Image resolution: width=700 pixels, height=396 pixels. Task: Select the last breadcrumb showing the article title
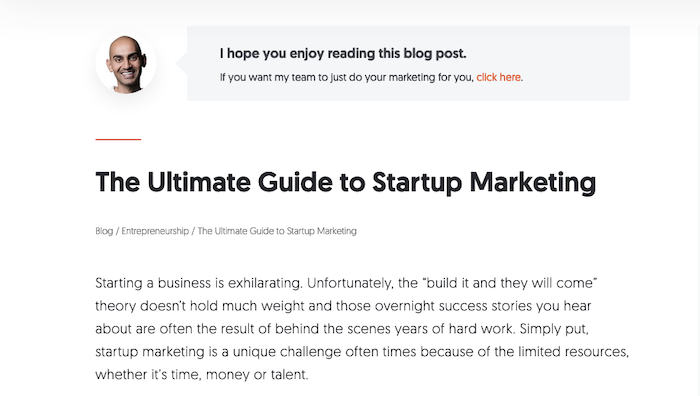(x=277, y=231)
